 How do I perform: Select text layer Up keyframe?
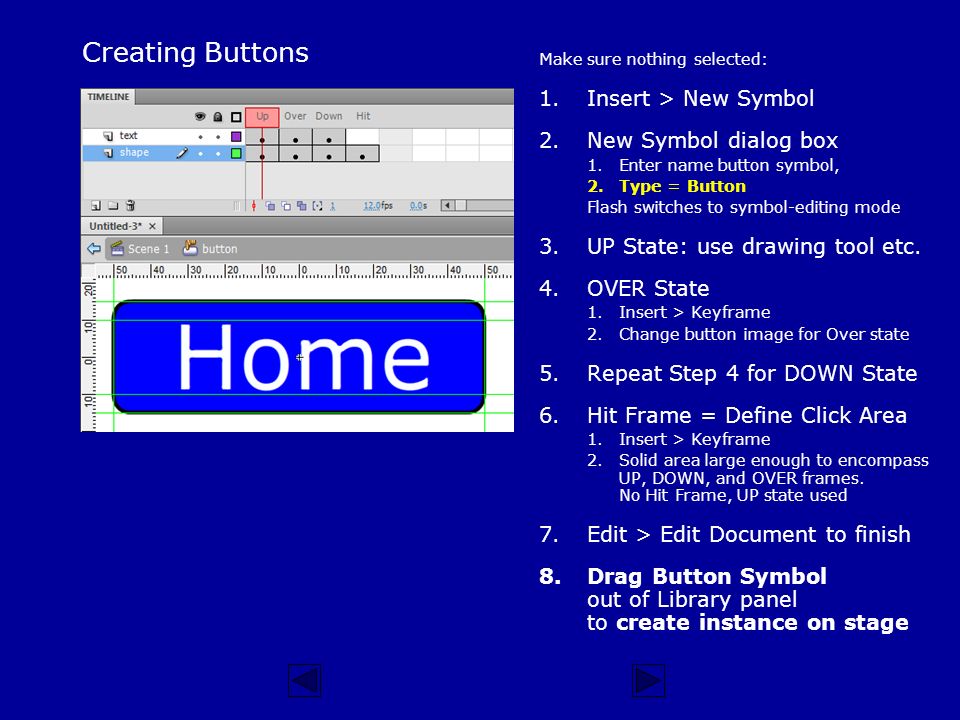pyautogui.click(x=262, y=137)
